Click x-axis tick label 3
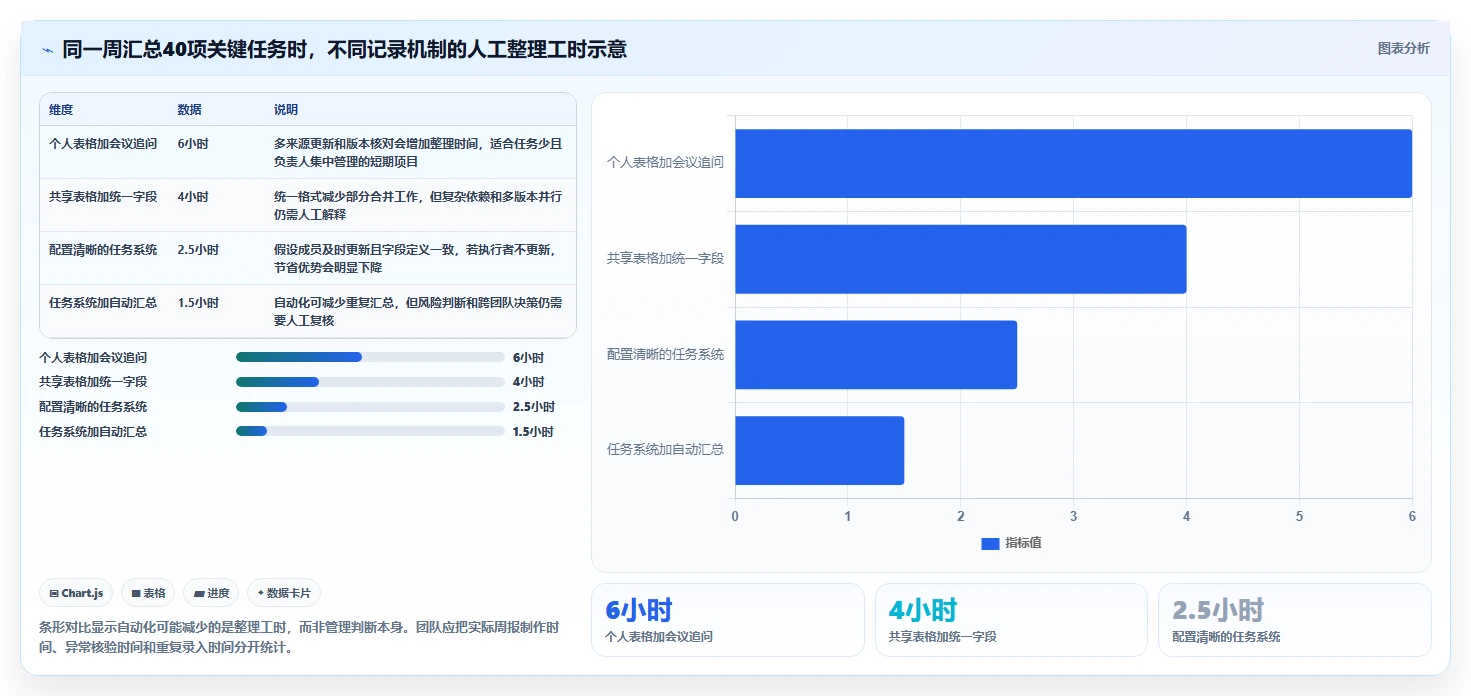 1073,516
